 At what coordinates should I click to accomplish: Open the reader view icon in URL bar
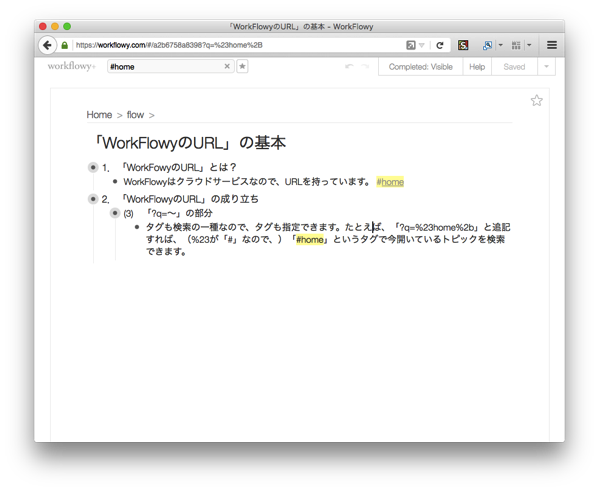pyautogui.click(x=411, y=45)
